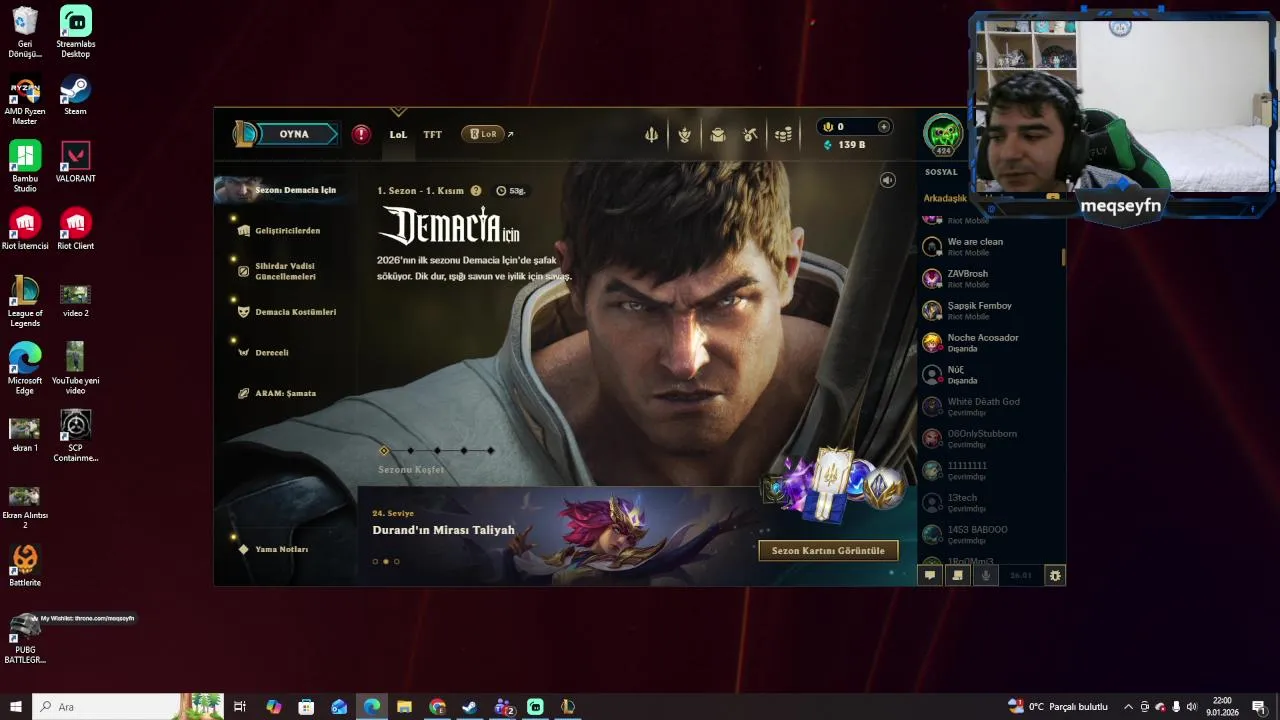Click the season info question mark icon
Image resolution: width=1280 pixels, height=720 pixels.
point(476,190)
